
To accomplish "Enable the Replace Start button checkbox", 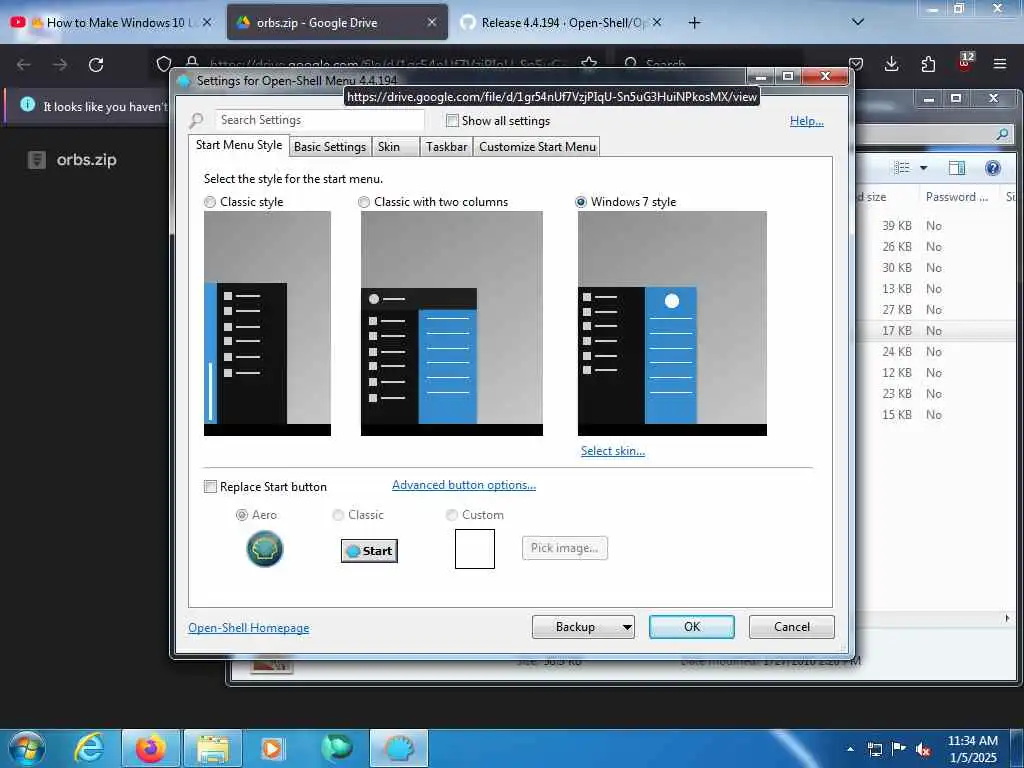I will coord(210,487).
